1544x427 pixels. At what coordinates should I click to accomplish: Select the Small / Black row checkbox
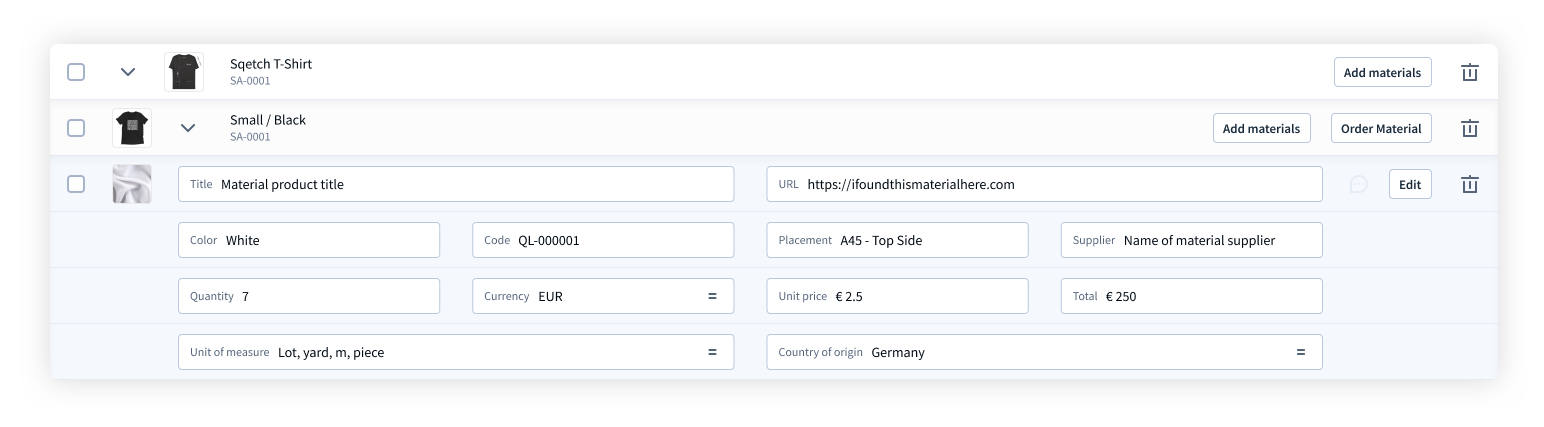coord(76,128)
